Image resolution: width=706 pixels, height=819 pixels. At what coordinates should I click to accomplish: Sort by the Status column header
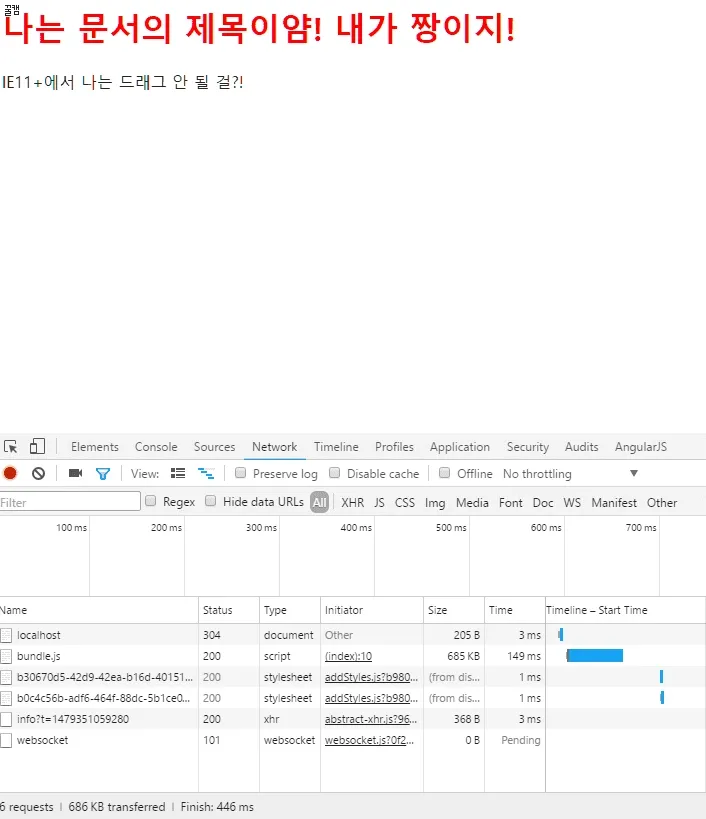pyautogui.click(x=229, y=610)
